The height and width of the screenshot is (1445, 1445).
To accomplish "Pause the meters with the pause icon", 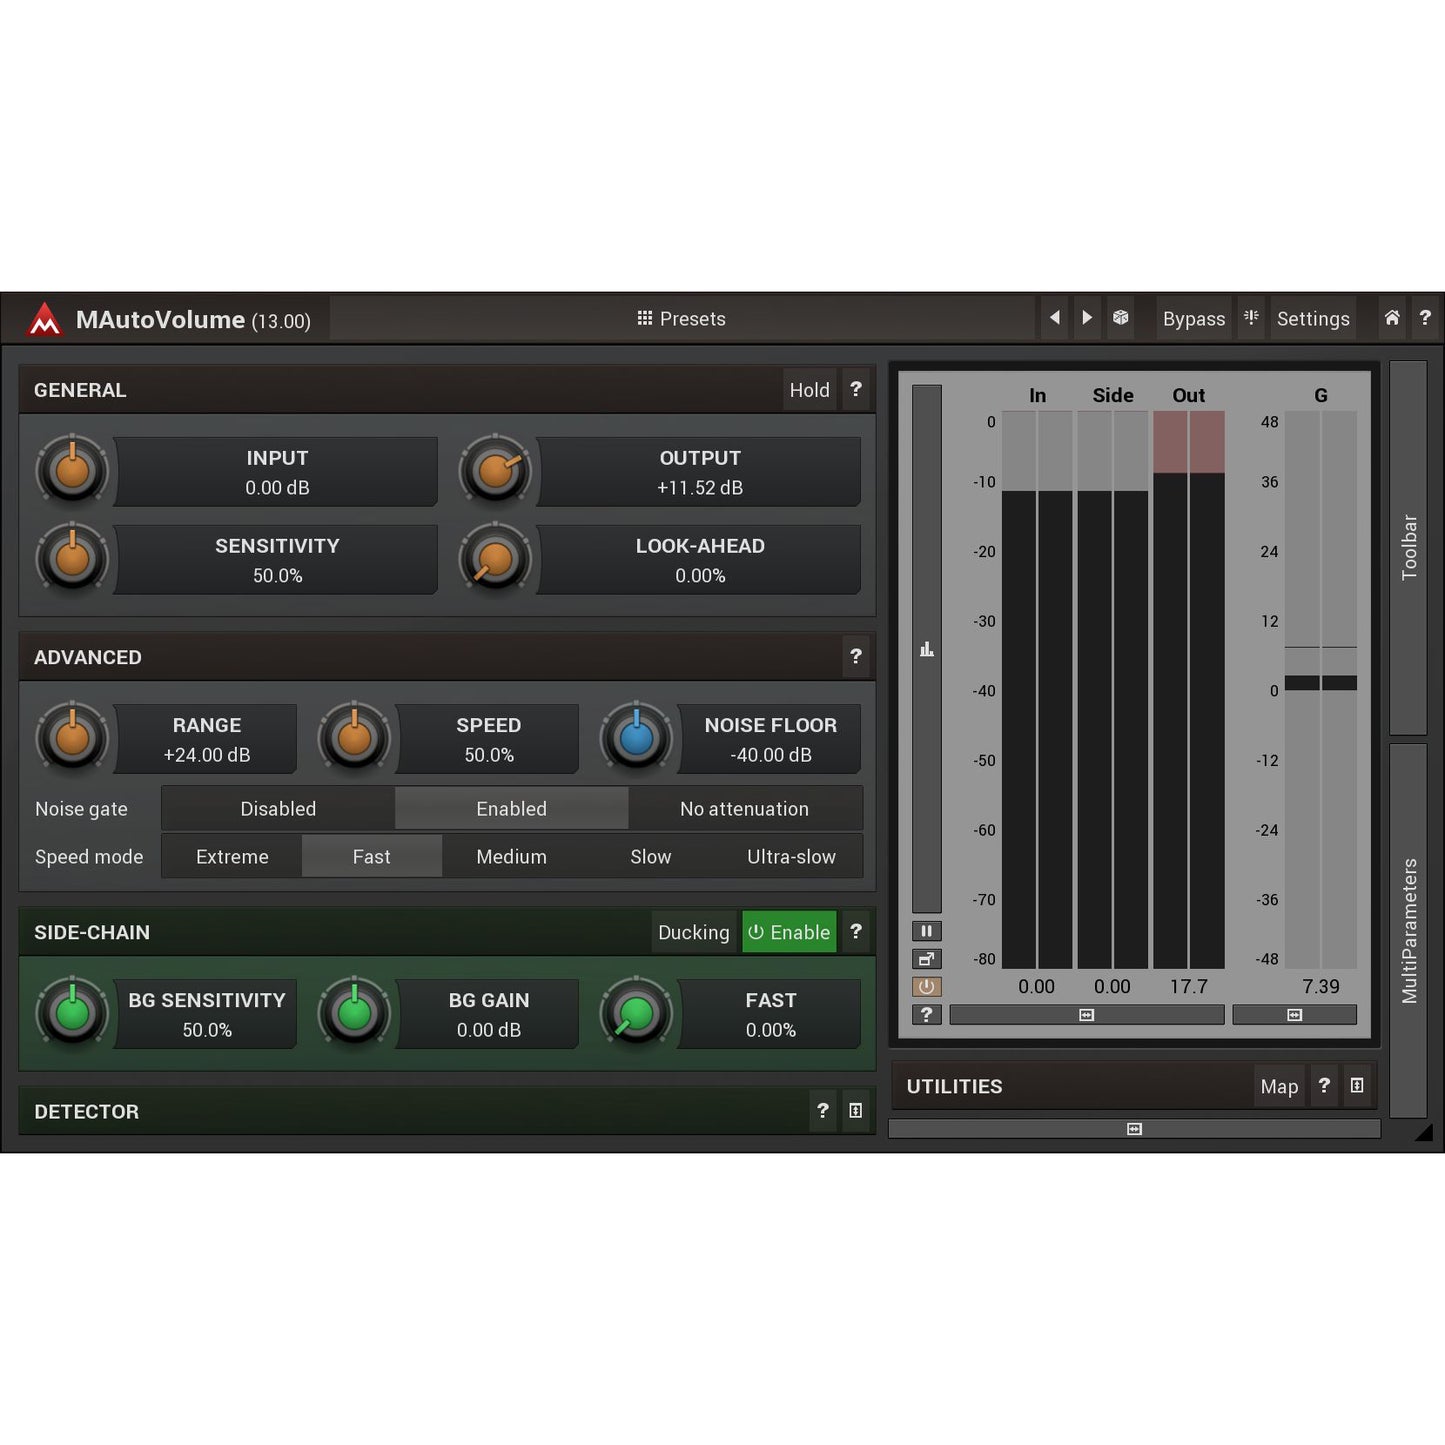I will point(926,931).
